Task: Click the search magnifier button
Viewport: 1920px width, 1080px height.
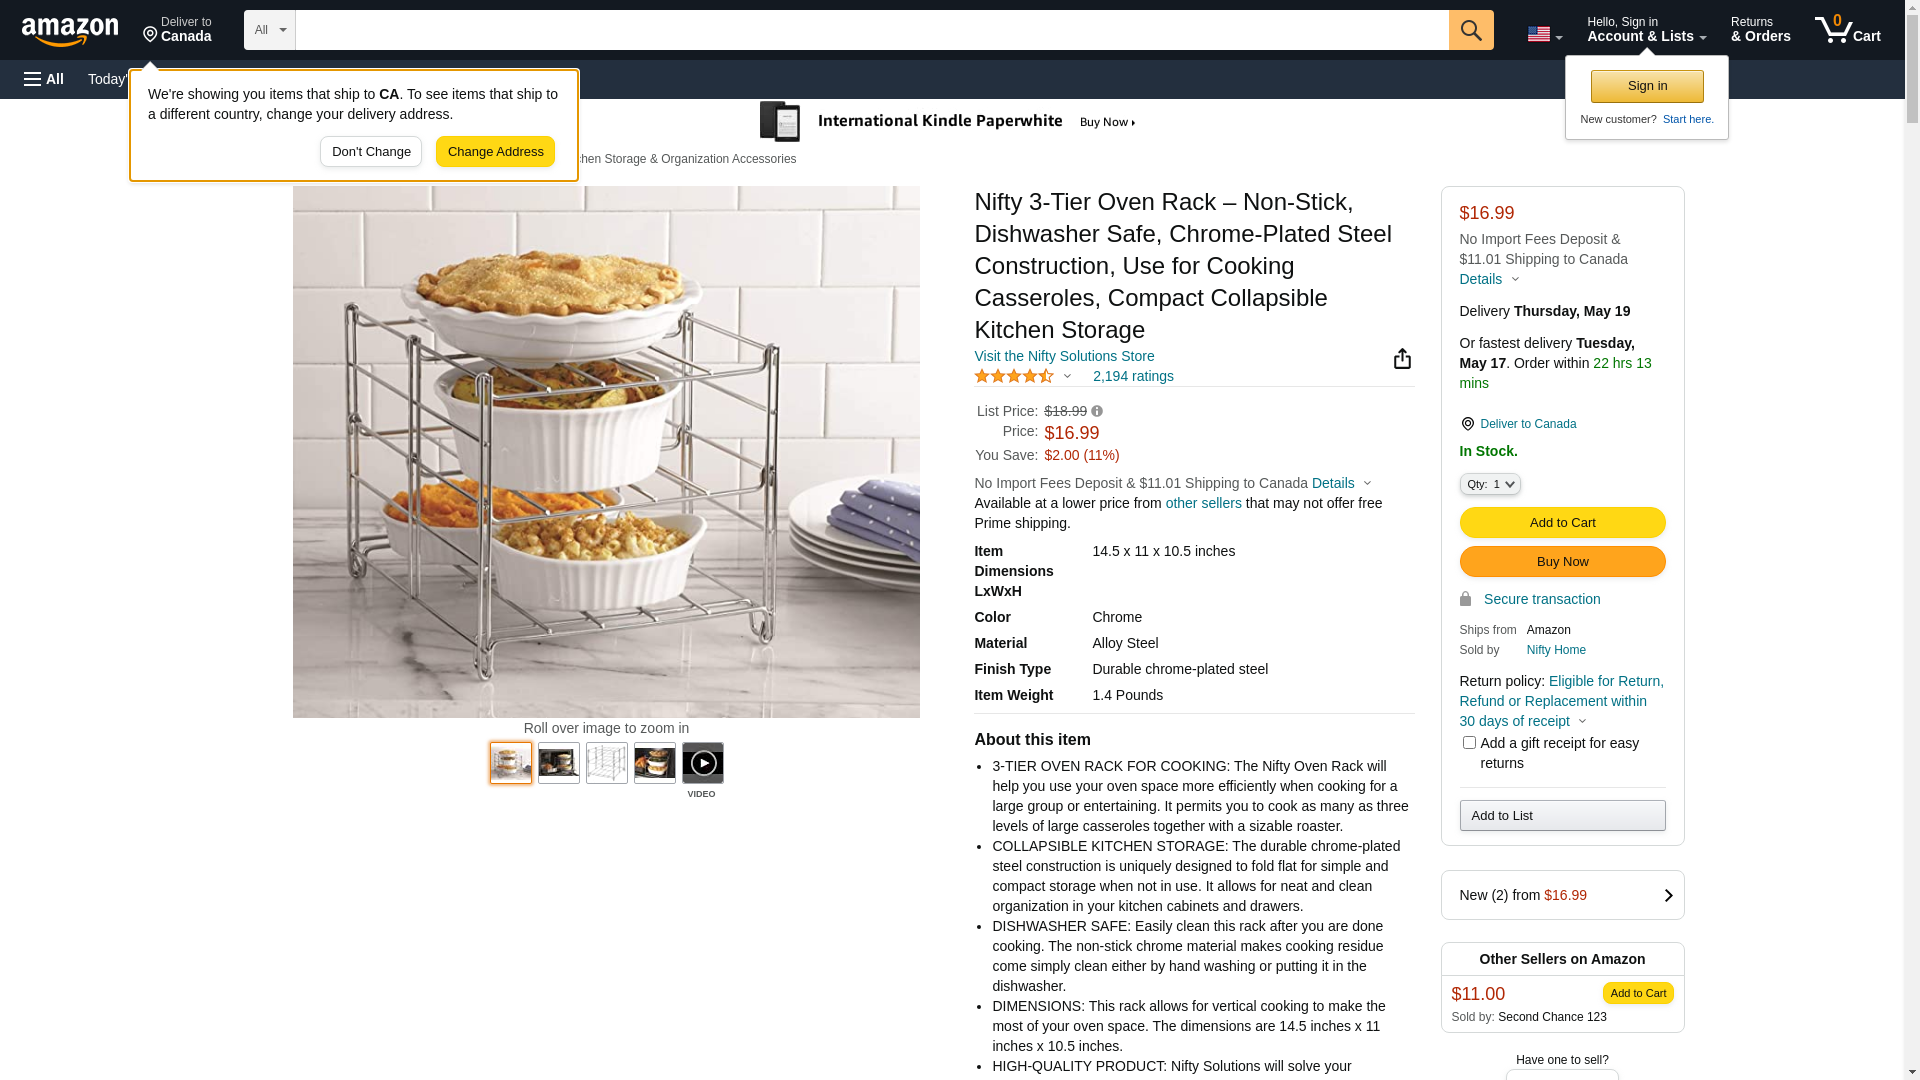Action: [1470, 30]
